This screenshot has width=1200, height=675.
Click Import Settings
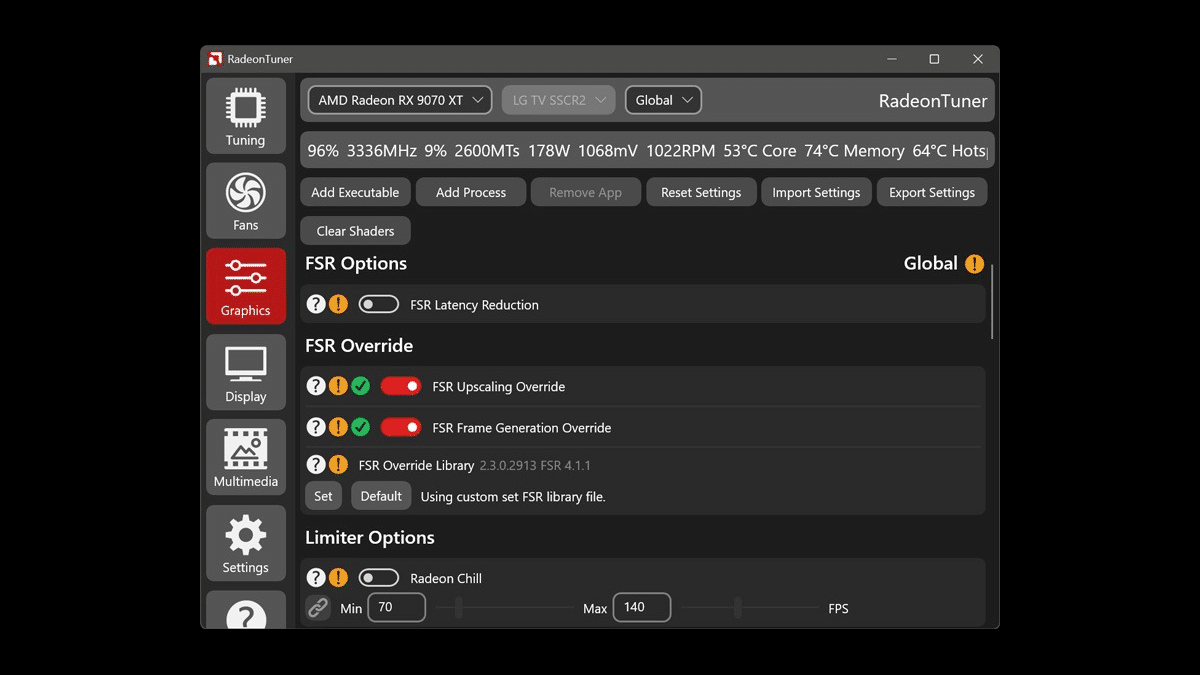pyautogui.click(x=816, y=192)
